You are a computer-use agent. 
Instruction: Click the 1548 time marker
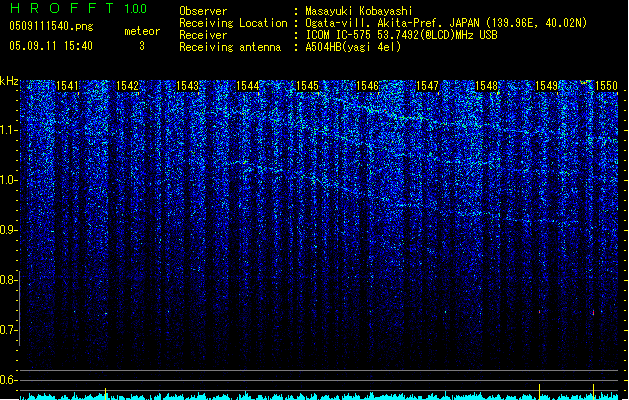point(487,86)
